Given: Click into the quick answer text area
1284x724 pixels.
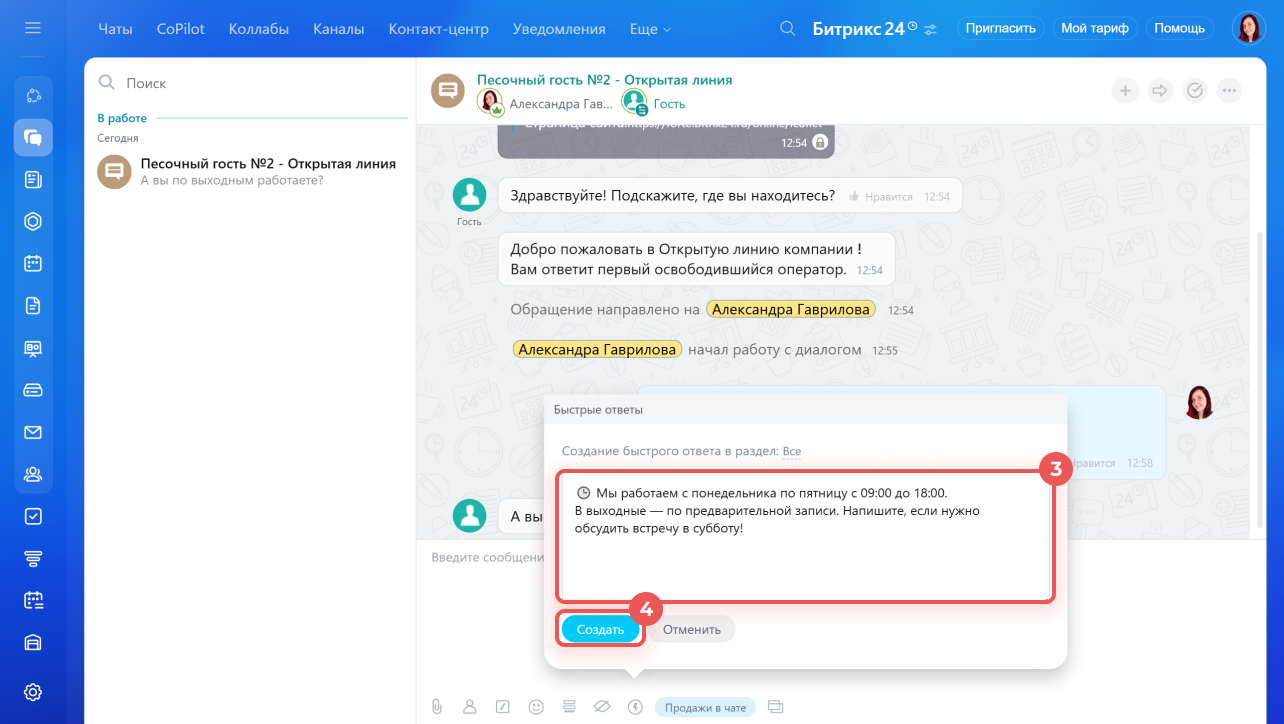Looking at the screenshot, I should 806,537.
